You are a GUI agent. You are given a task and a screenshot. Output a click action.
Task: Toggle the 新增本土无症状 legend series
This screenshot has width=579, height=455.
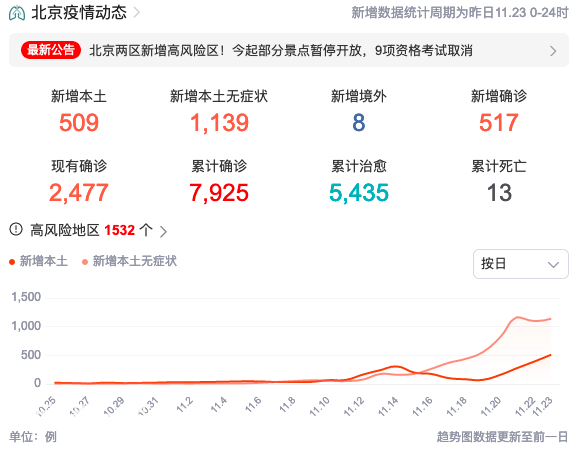pyautogui.click(x=130, y=261)
